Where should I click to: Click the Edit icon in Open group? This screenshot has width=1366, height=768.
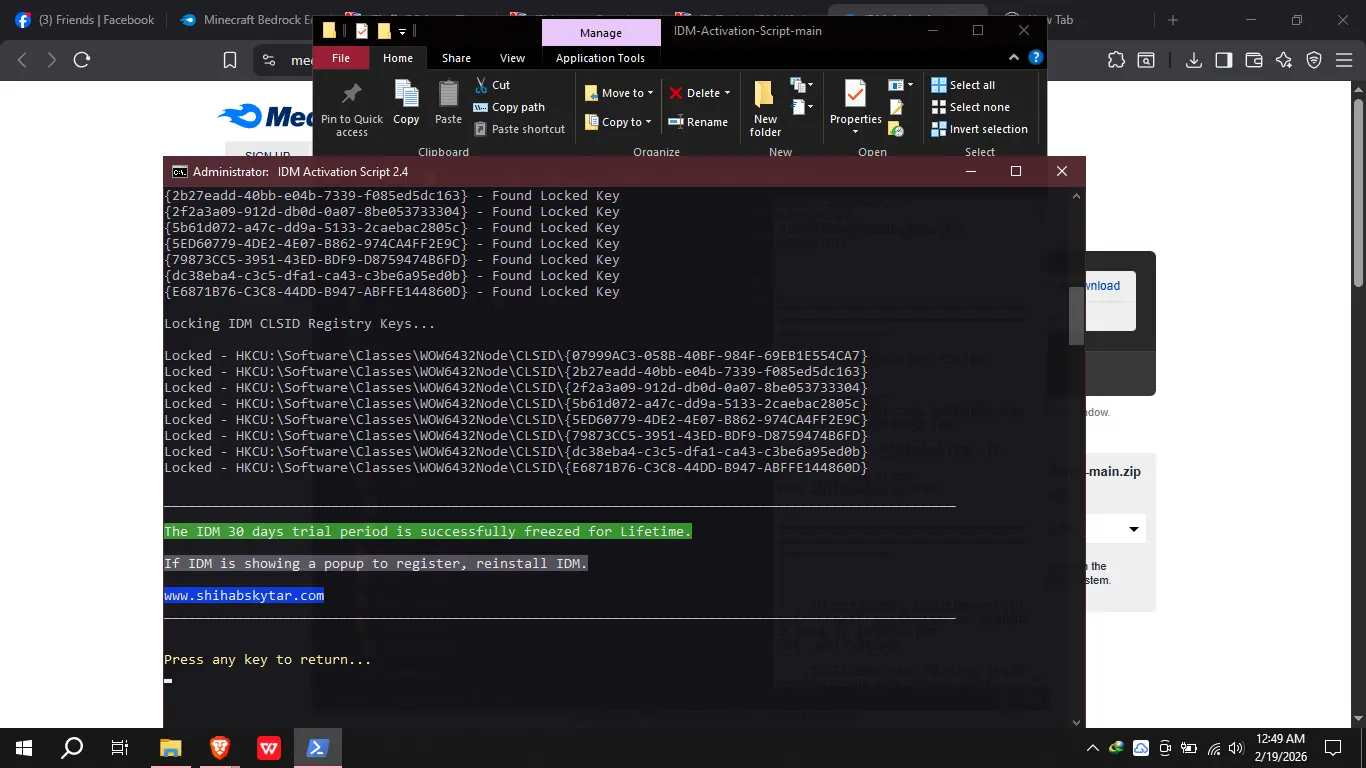(x=896, y=107)
